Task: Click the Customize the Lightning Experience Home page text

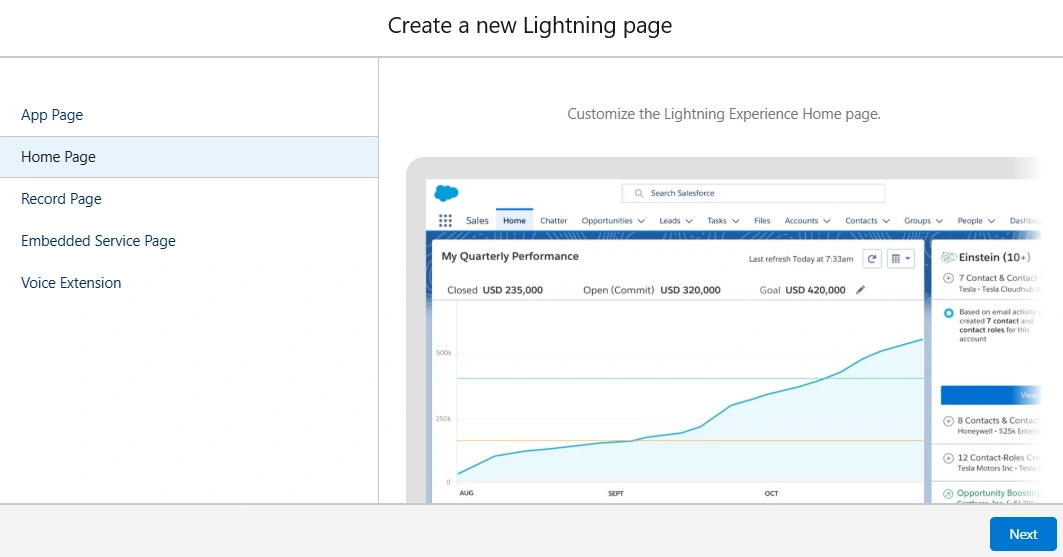Action: click(723, 114)
